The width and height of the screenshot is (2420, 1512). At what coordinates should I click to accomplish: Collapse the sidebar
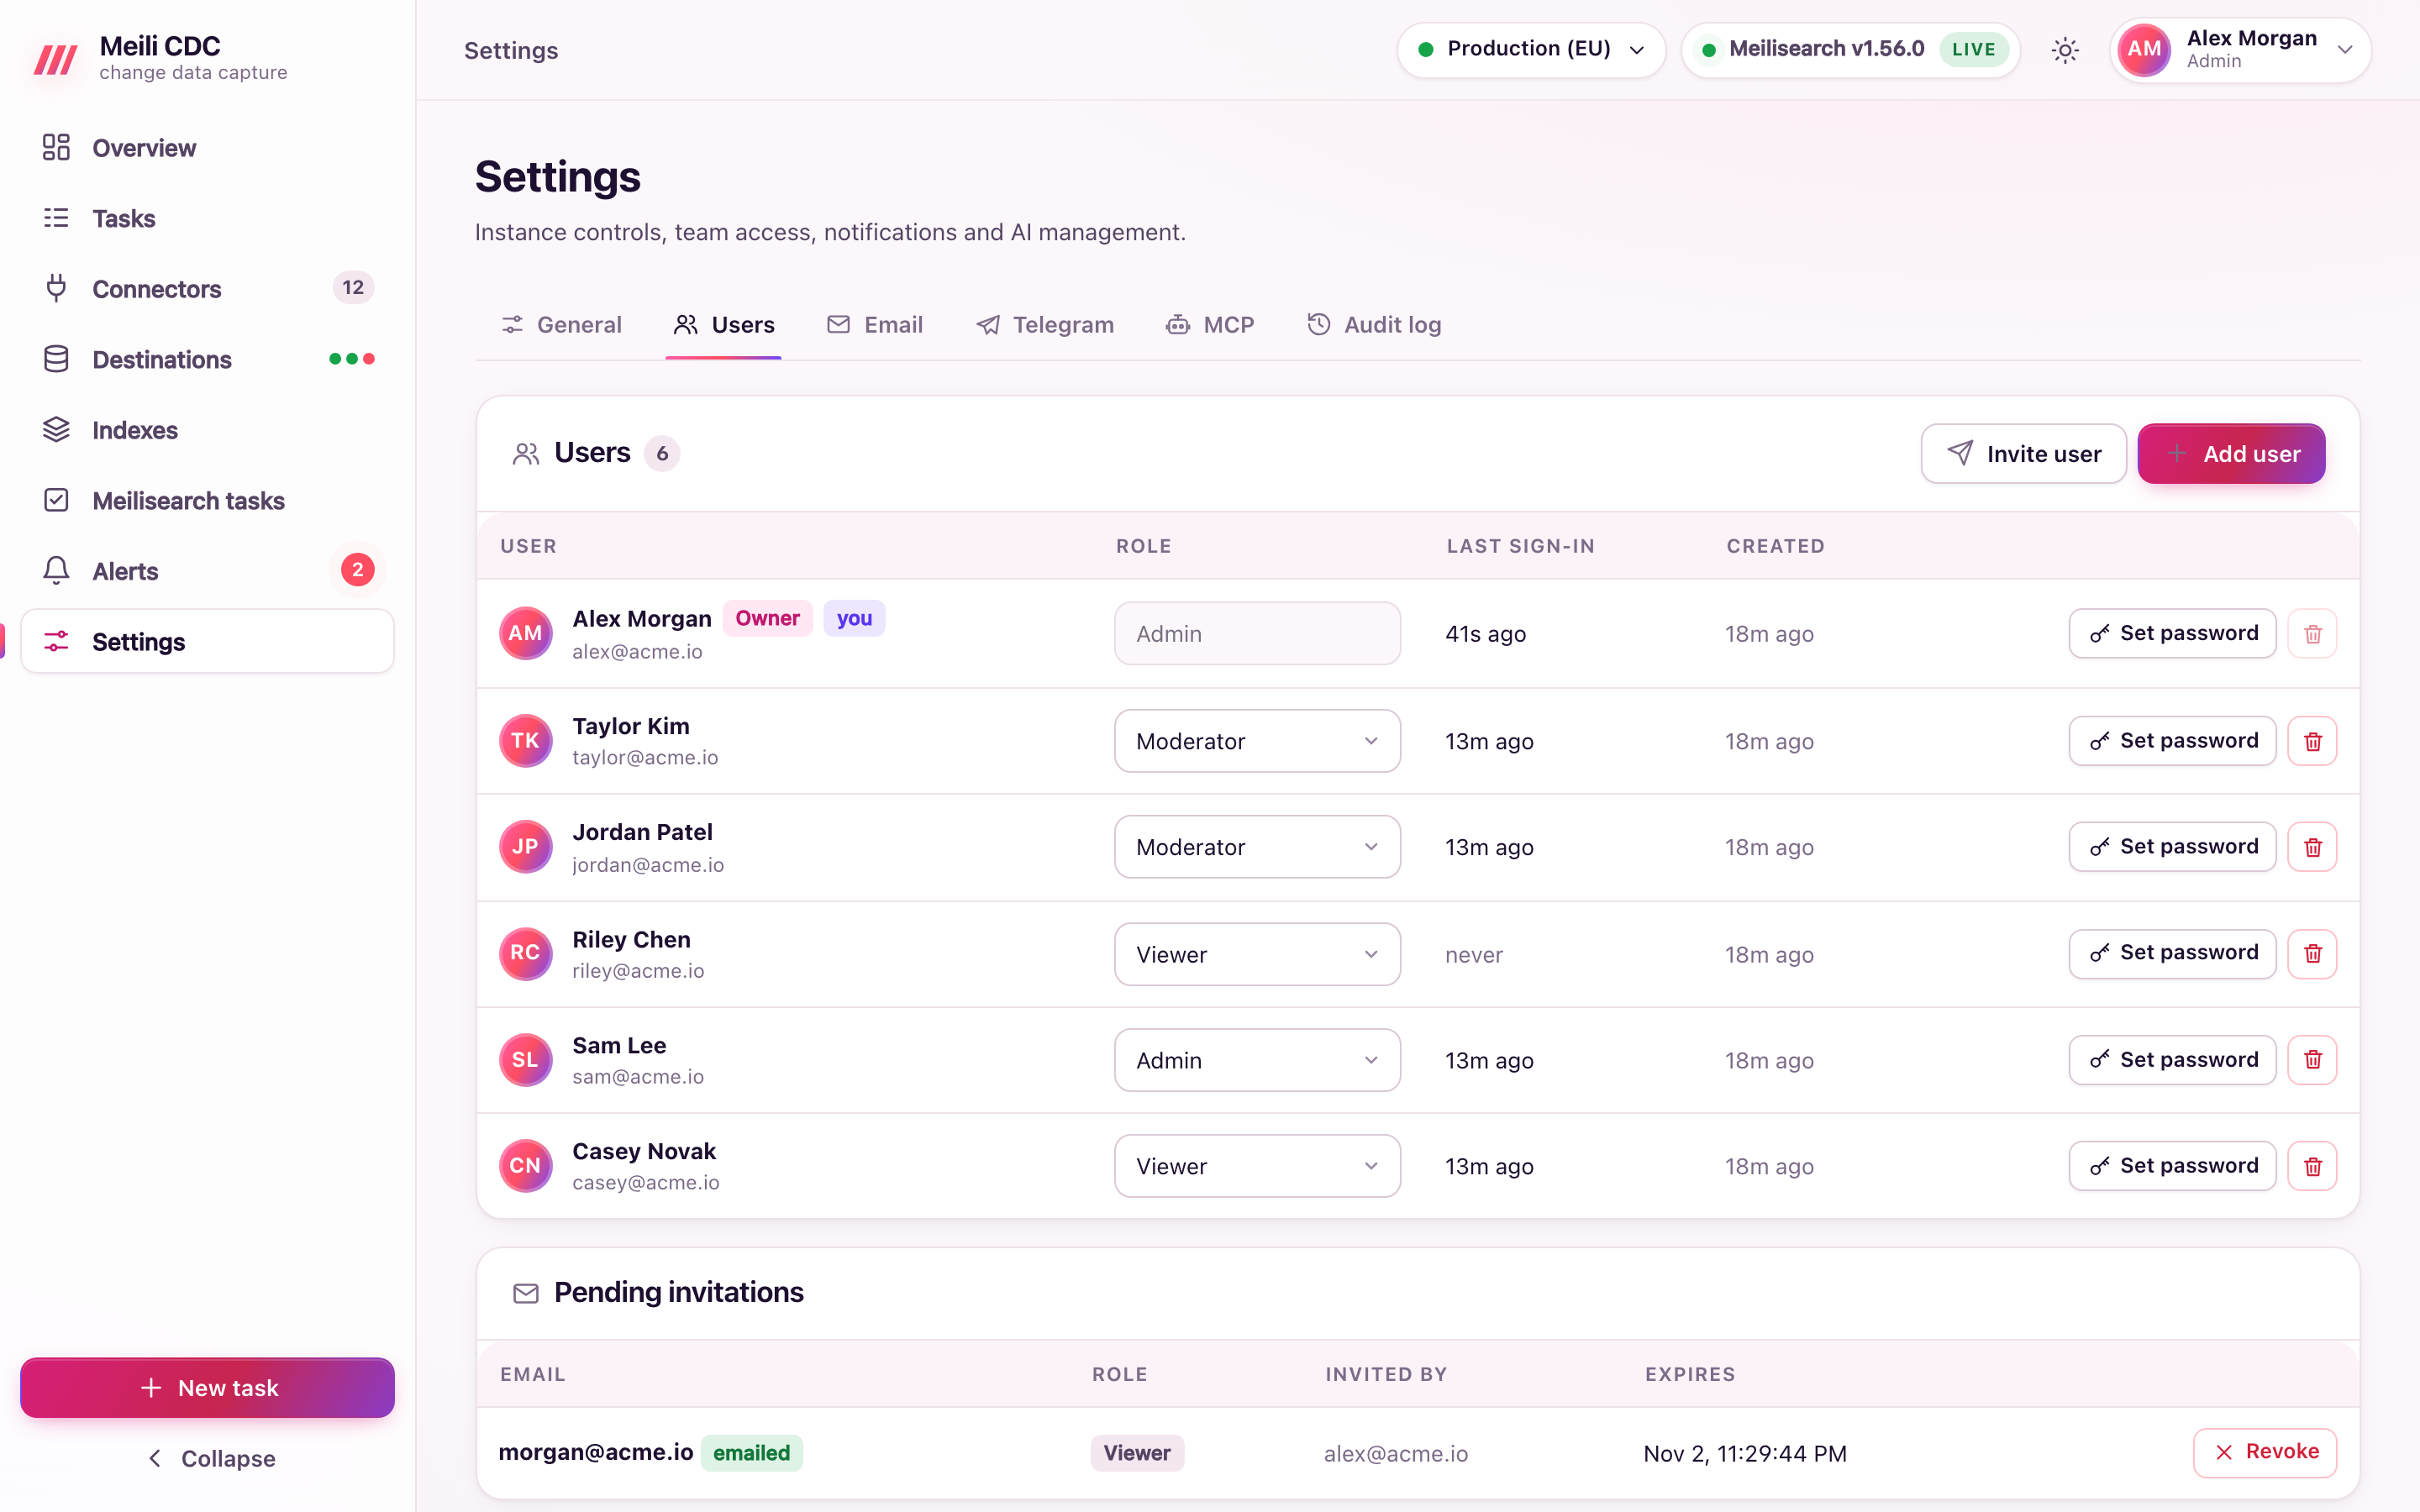tap(210, 1458)
